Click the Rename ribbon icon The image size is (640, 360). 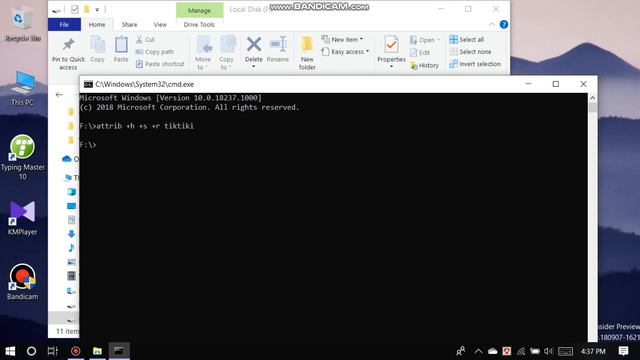(x=278, y=49)
